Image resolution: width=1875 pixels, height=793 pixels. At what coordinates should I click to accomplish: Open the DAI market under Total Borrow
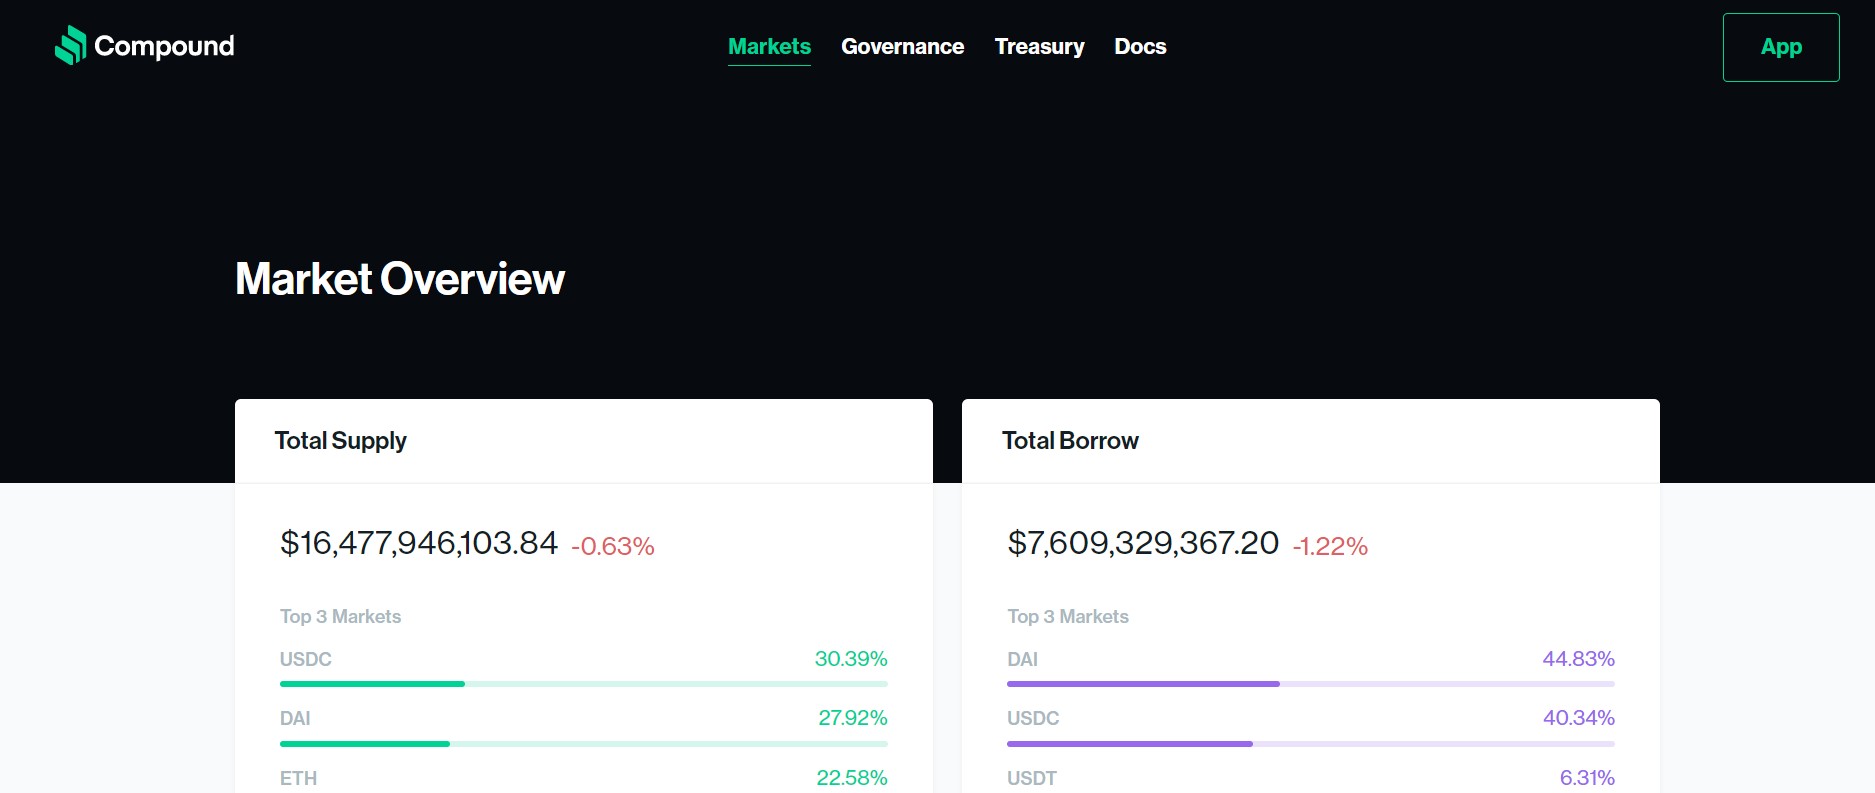coord(1021,659)
